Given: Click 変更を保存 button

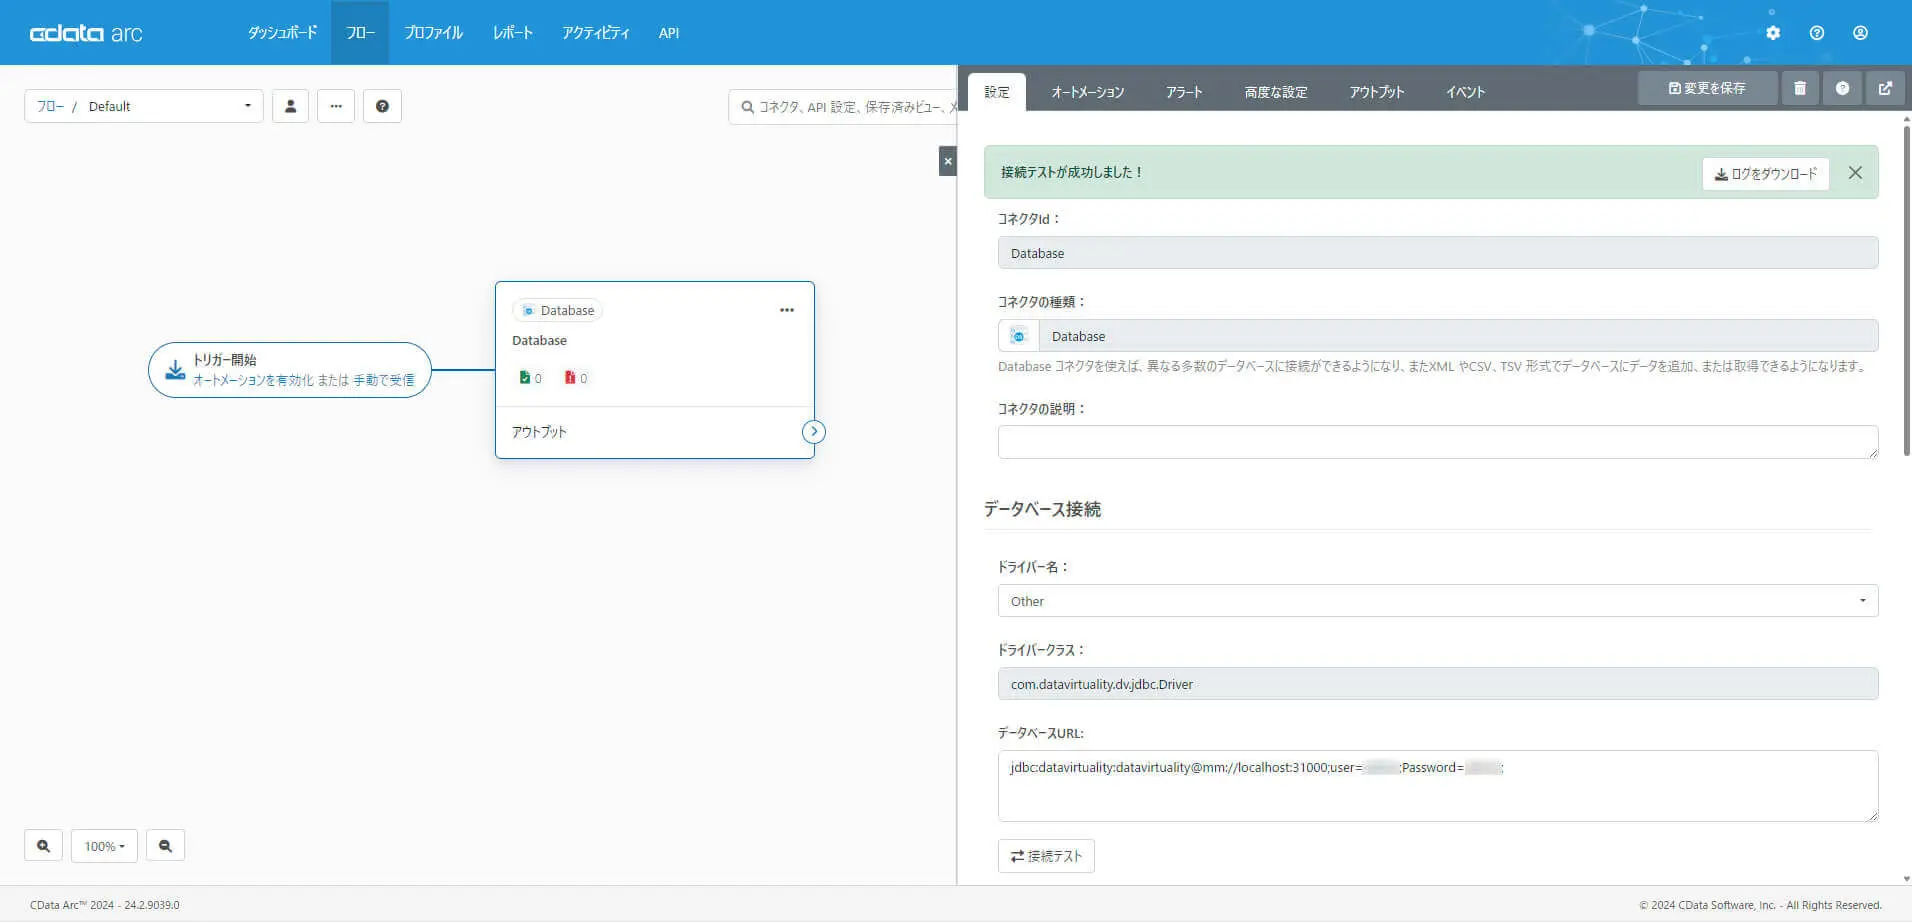Looking at the screenshot, I should pyautogui.click(x=1707, y=88).
